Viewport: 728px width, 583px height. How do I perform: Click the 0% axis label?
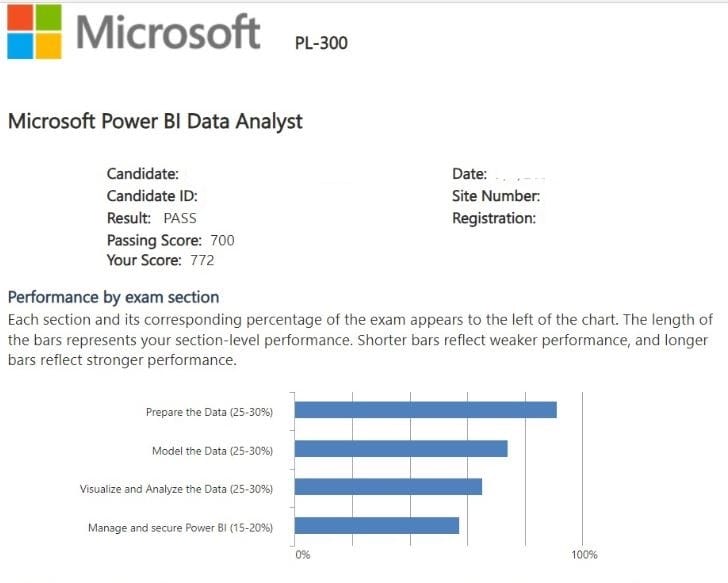click(303, 555)
